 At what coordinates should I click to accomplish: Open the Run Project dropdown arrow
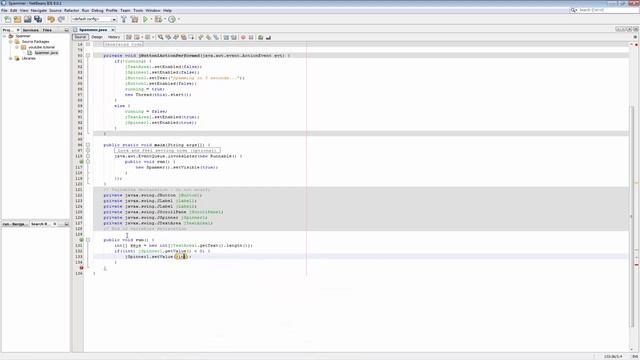(x=151, y=19)
